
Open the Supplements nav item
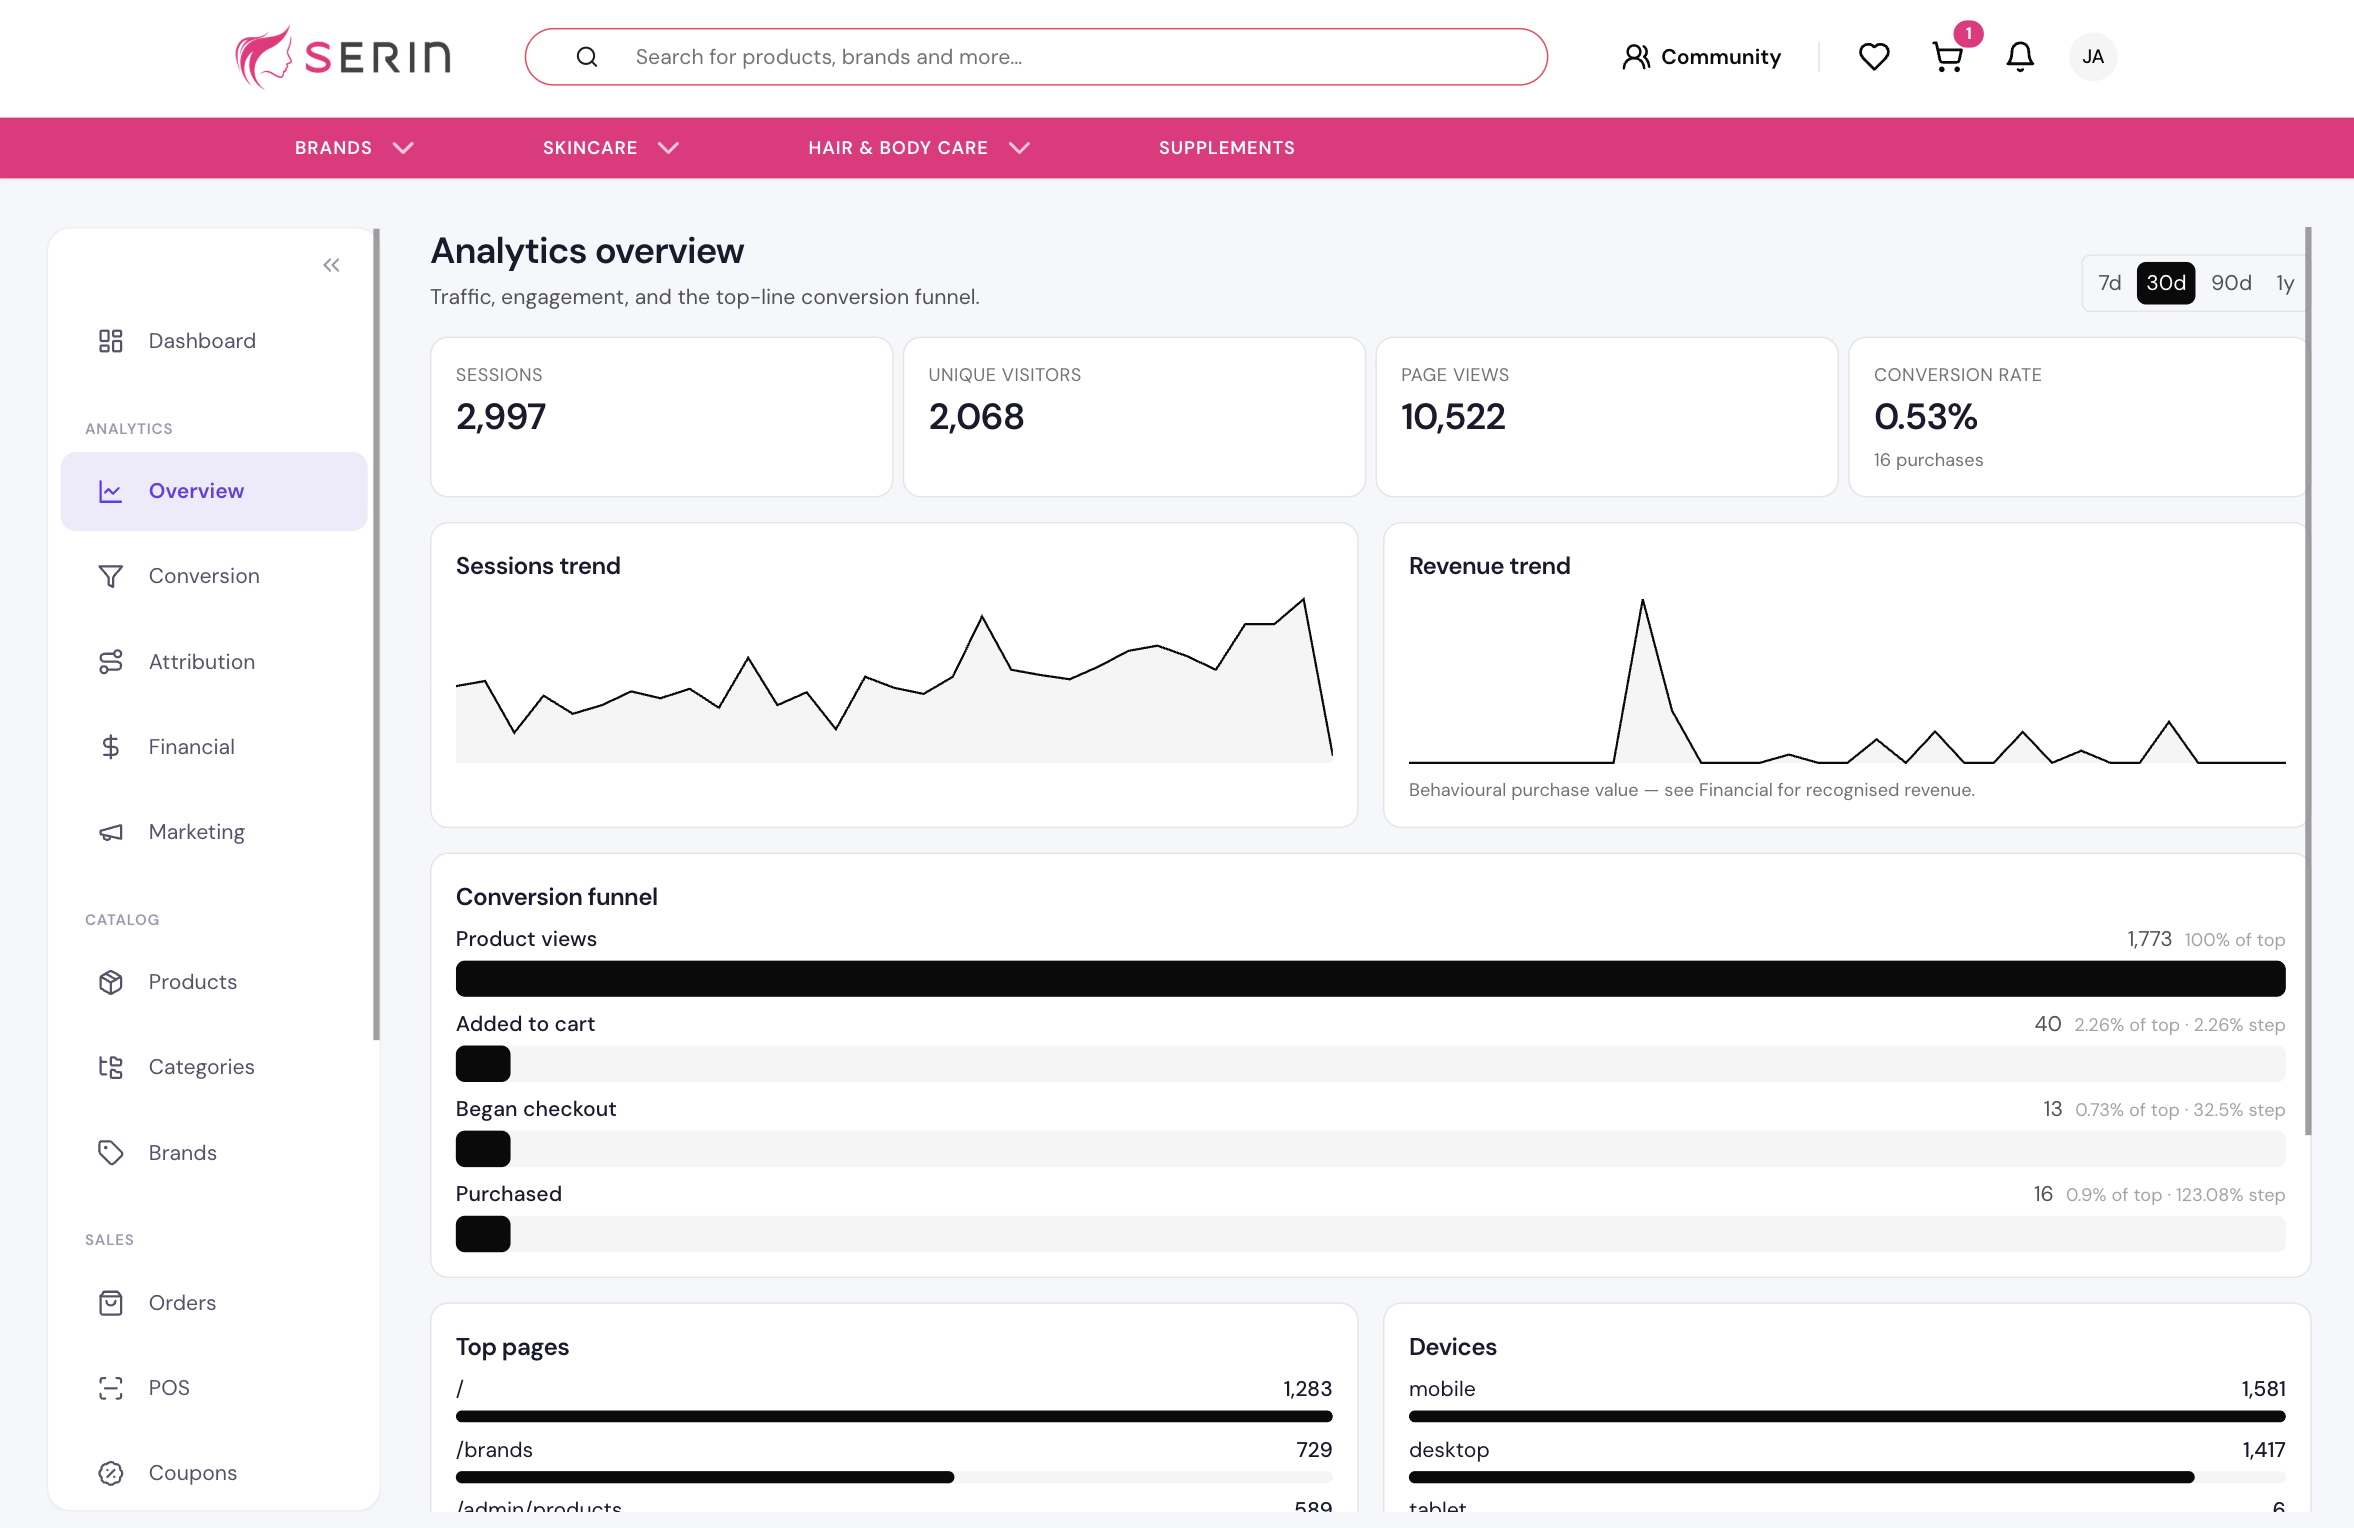click(1227, 148)
